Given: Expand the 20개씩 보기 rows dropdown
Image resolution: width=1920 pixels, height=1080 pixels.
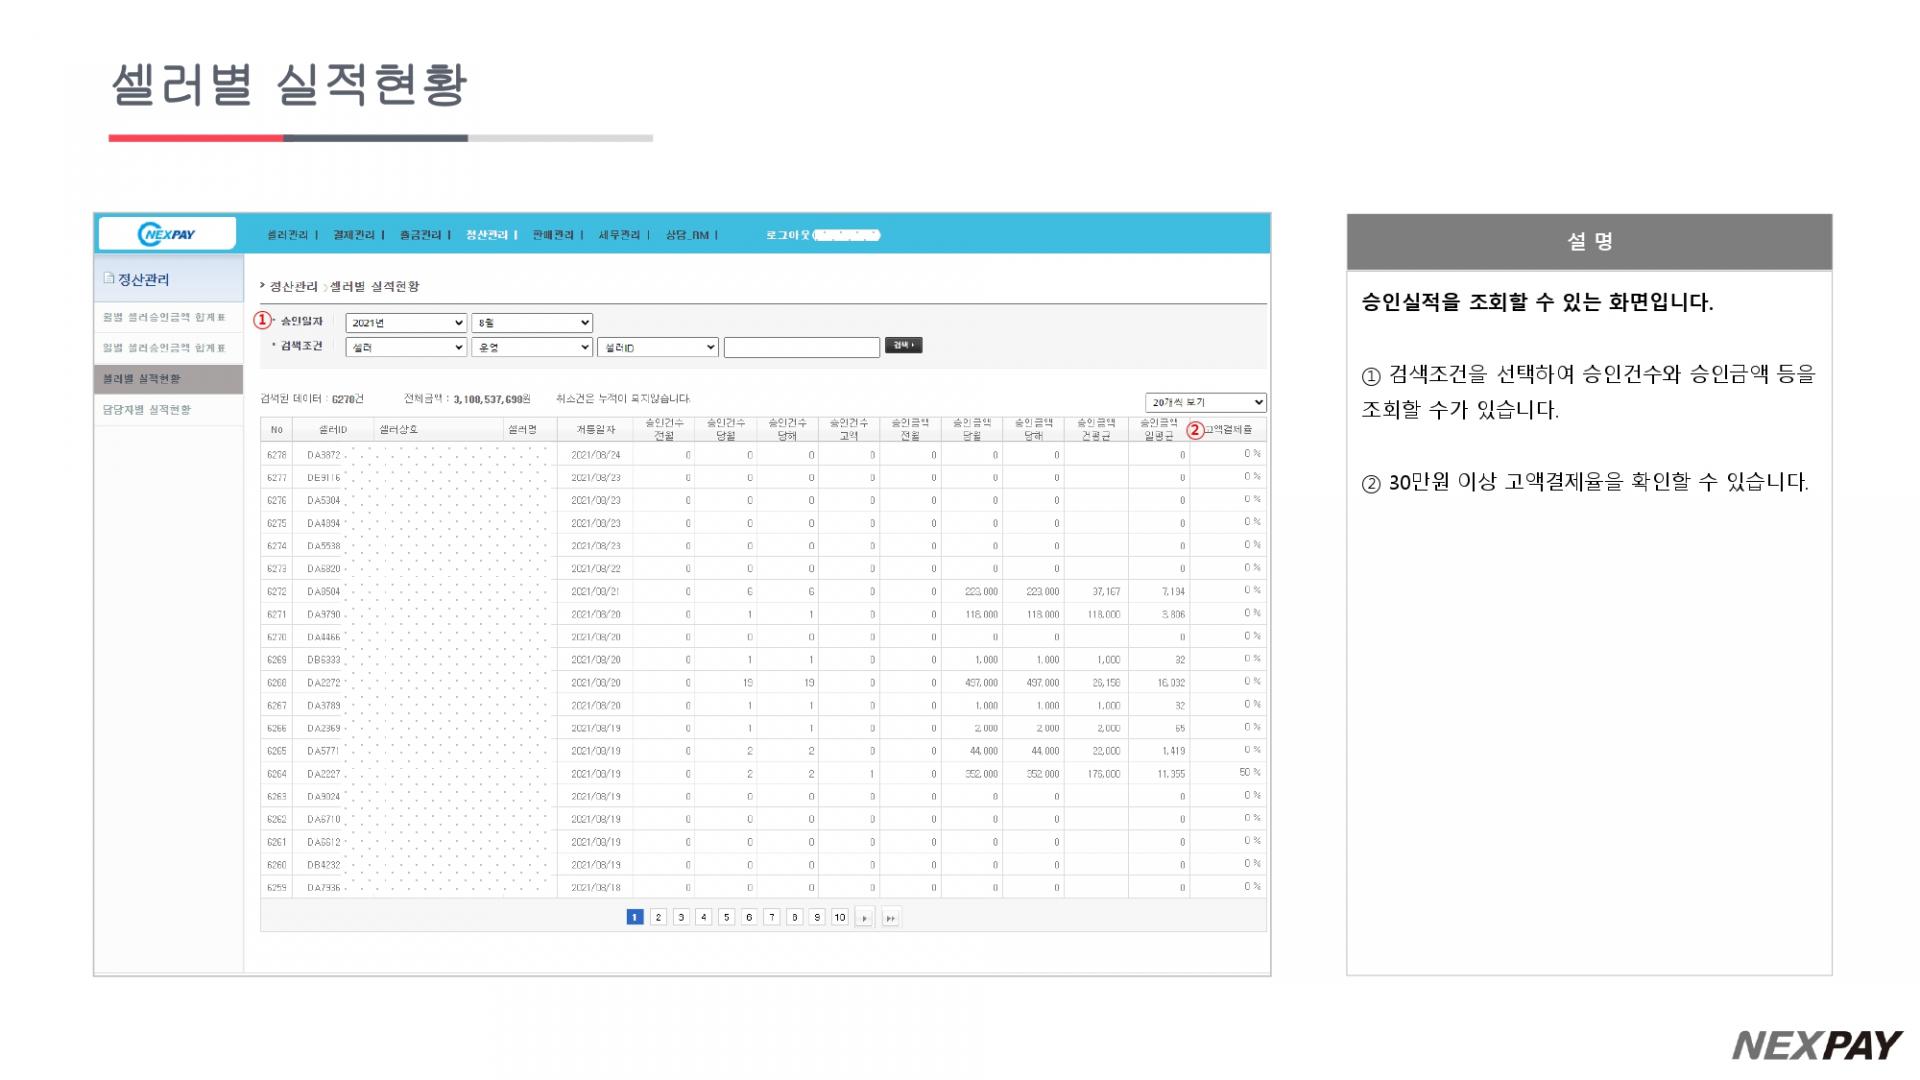Looking at the screenshot, I should click(x=1205, y=402).
